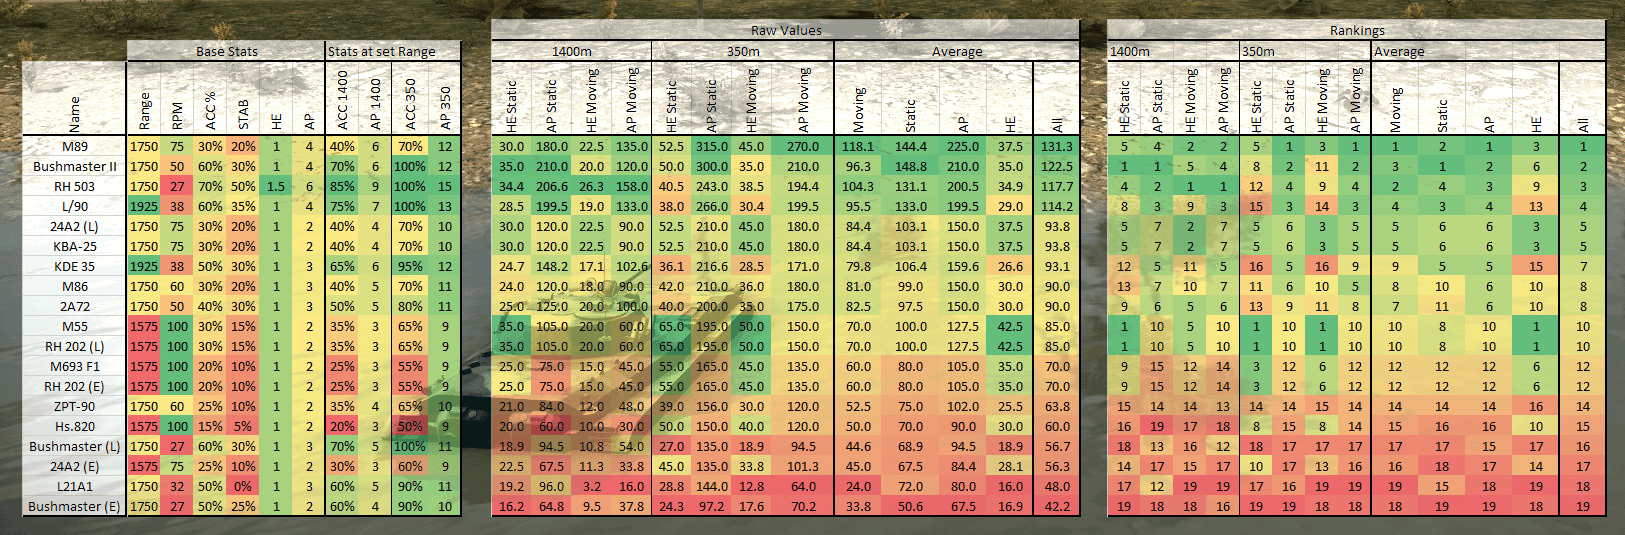Click the 85% ACC 1400 cell for RH 503
Screen dimensions: 1625x535
[x=342, y=186]
